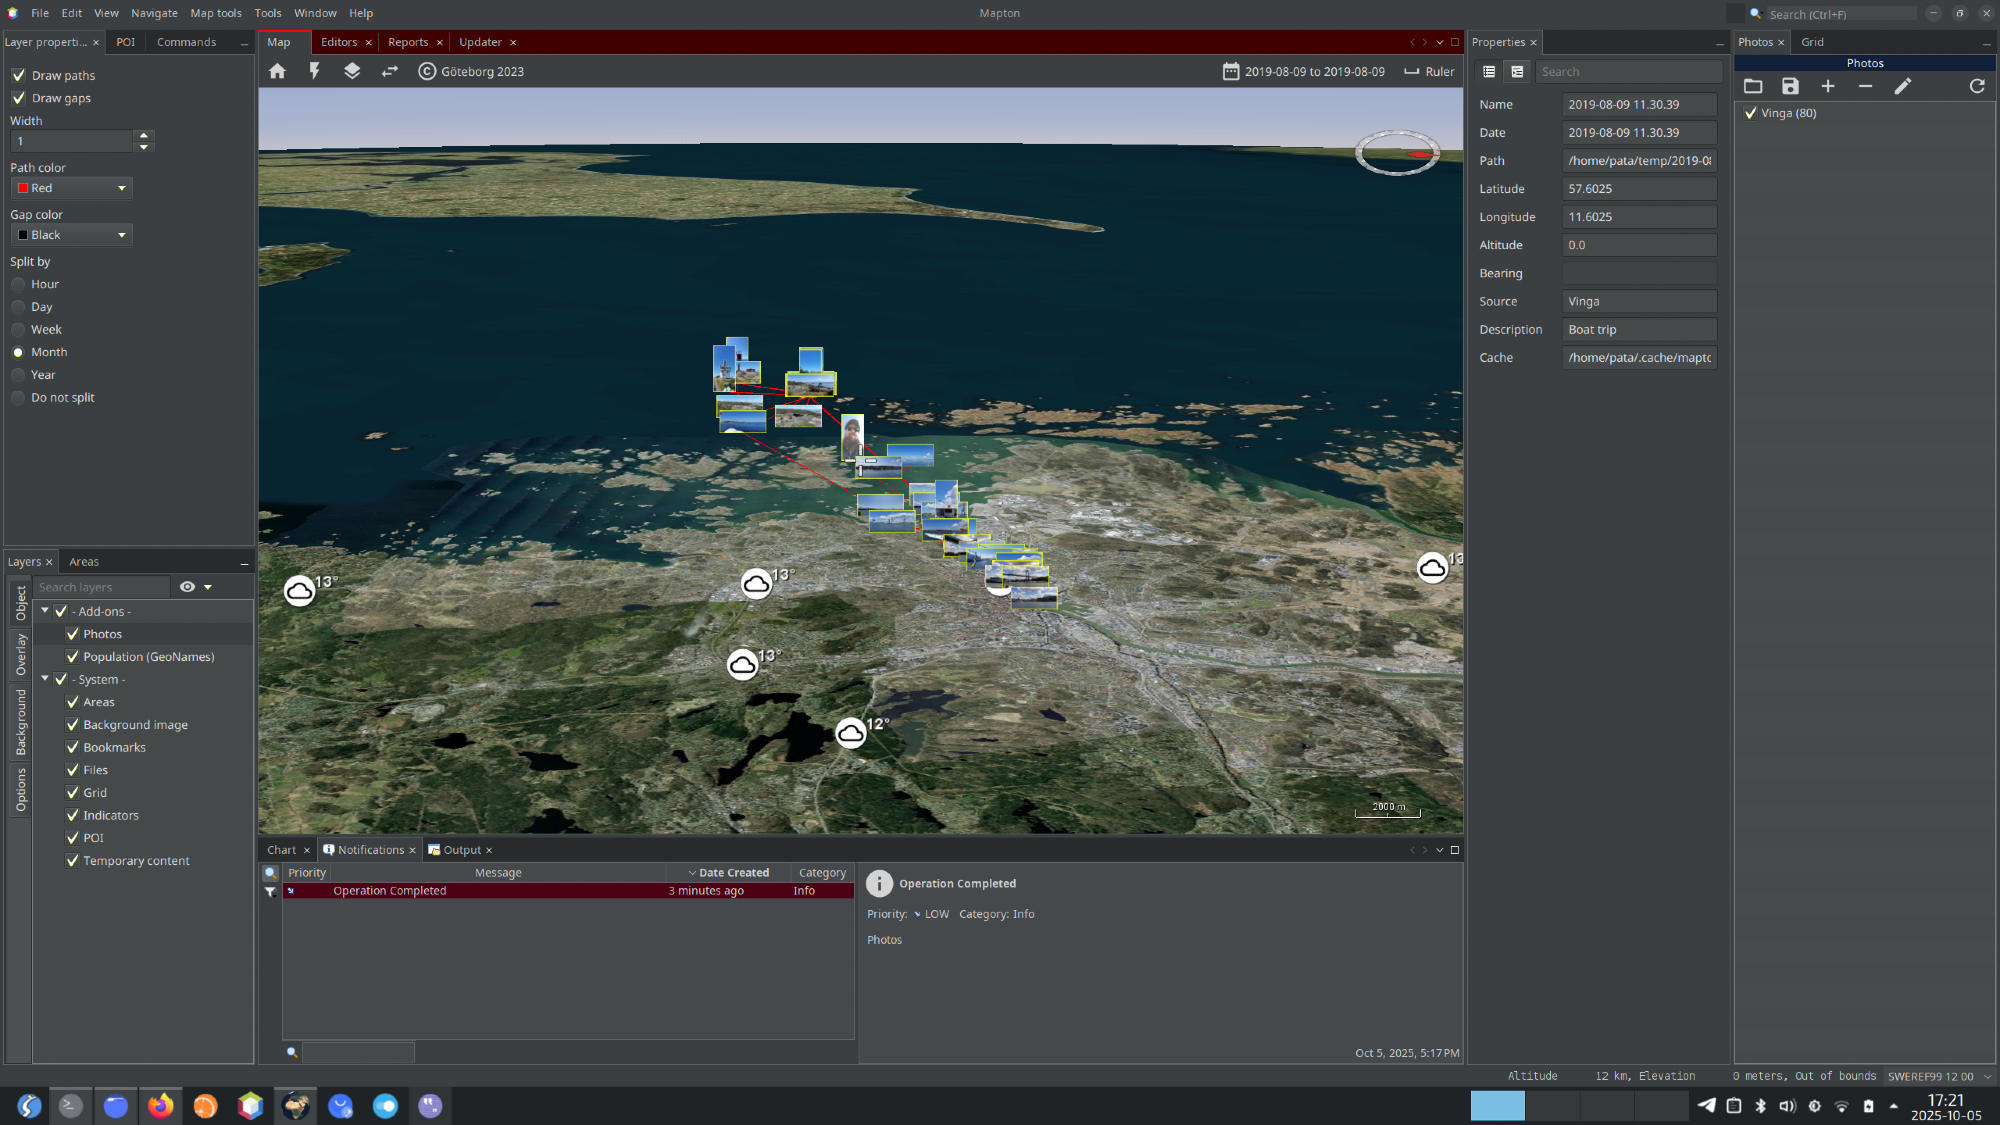2000x1125 pixels.
Task: Click the swap arrows icon in the map toolbar
Action: [x=390, y=71]
